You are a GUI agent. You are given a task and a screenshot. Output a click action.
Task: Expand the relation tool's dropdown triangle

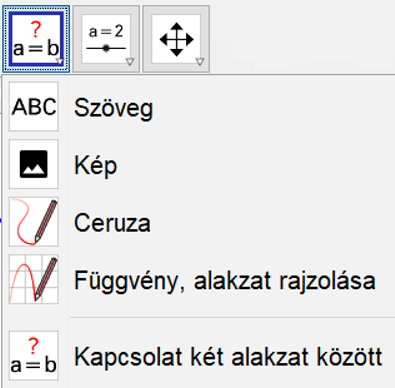pyautogui.click(x=60, y=61)
